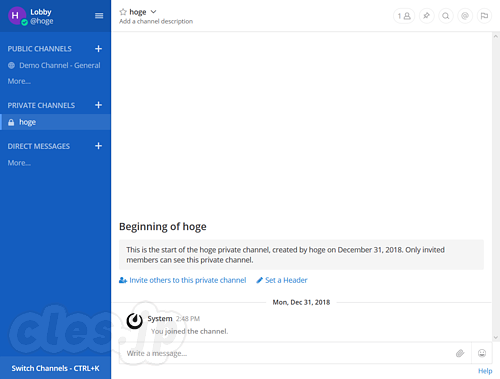Click the PUBLIC CHANNELS heading
The width and height of the screenshot is (500, 379).
point(40,49)
